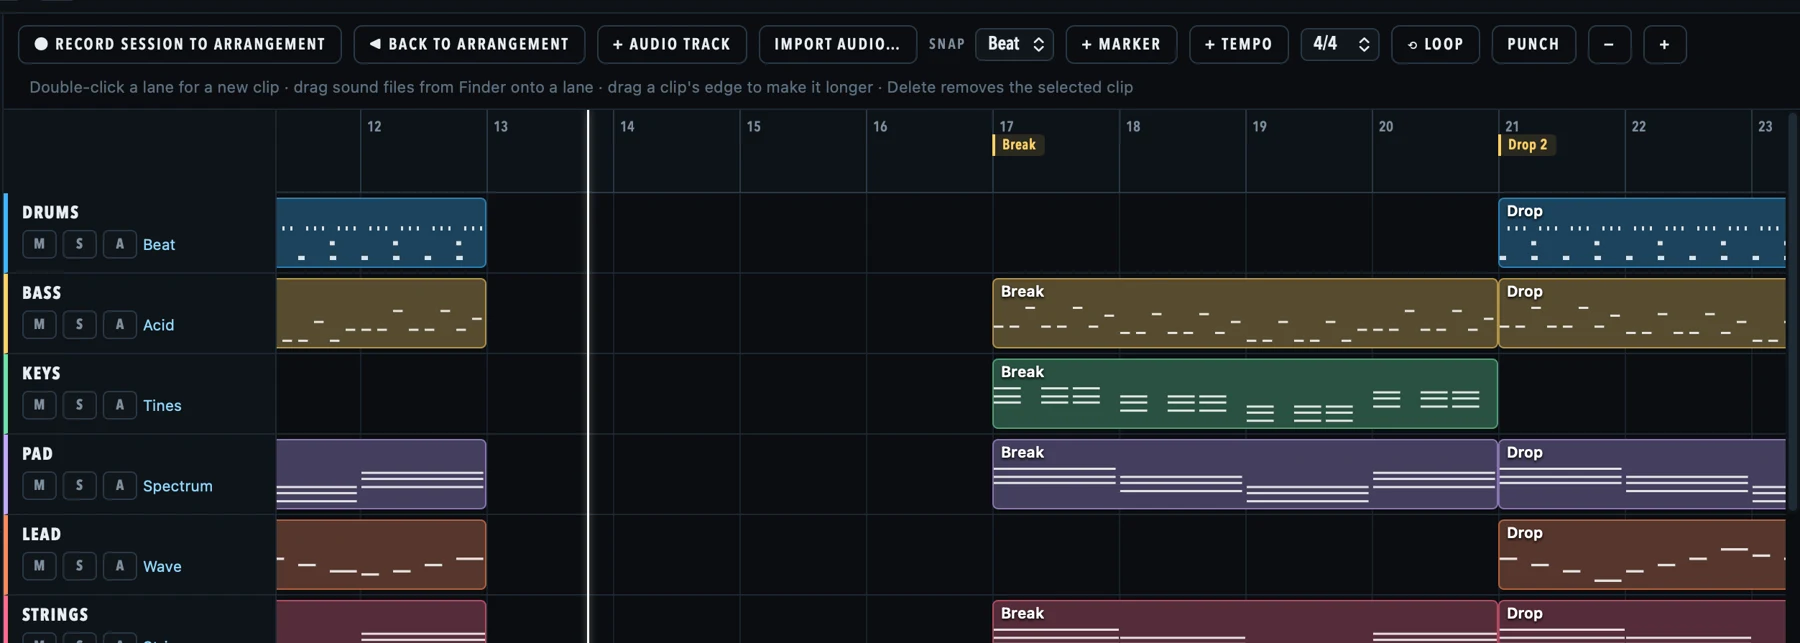Select the Pad Break clip
This screenshot has height=643, width=1800.
click(1245, 474)
